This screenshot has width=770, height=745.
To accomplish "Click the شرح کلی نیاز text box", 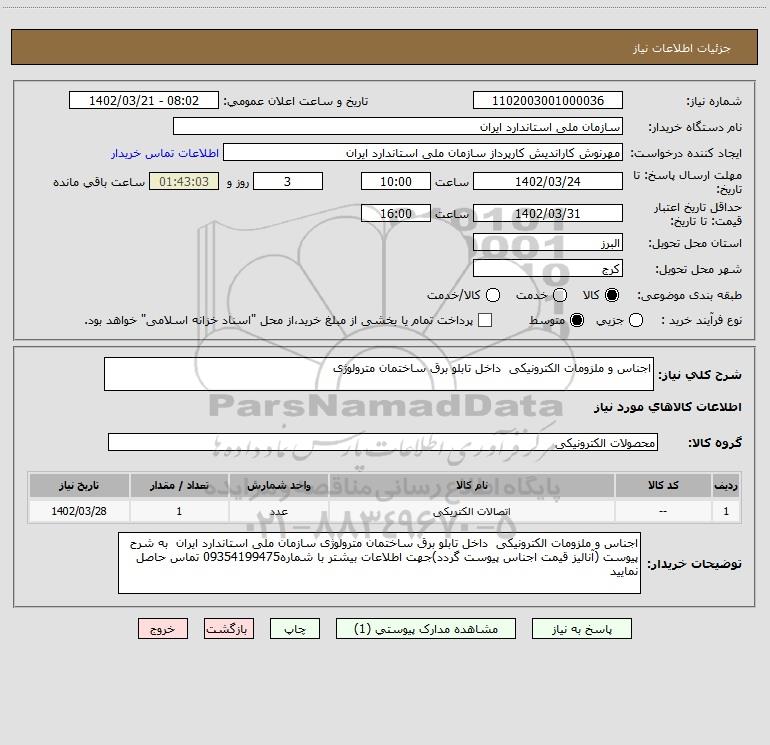I will [379, 374].
